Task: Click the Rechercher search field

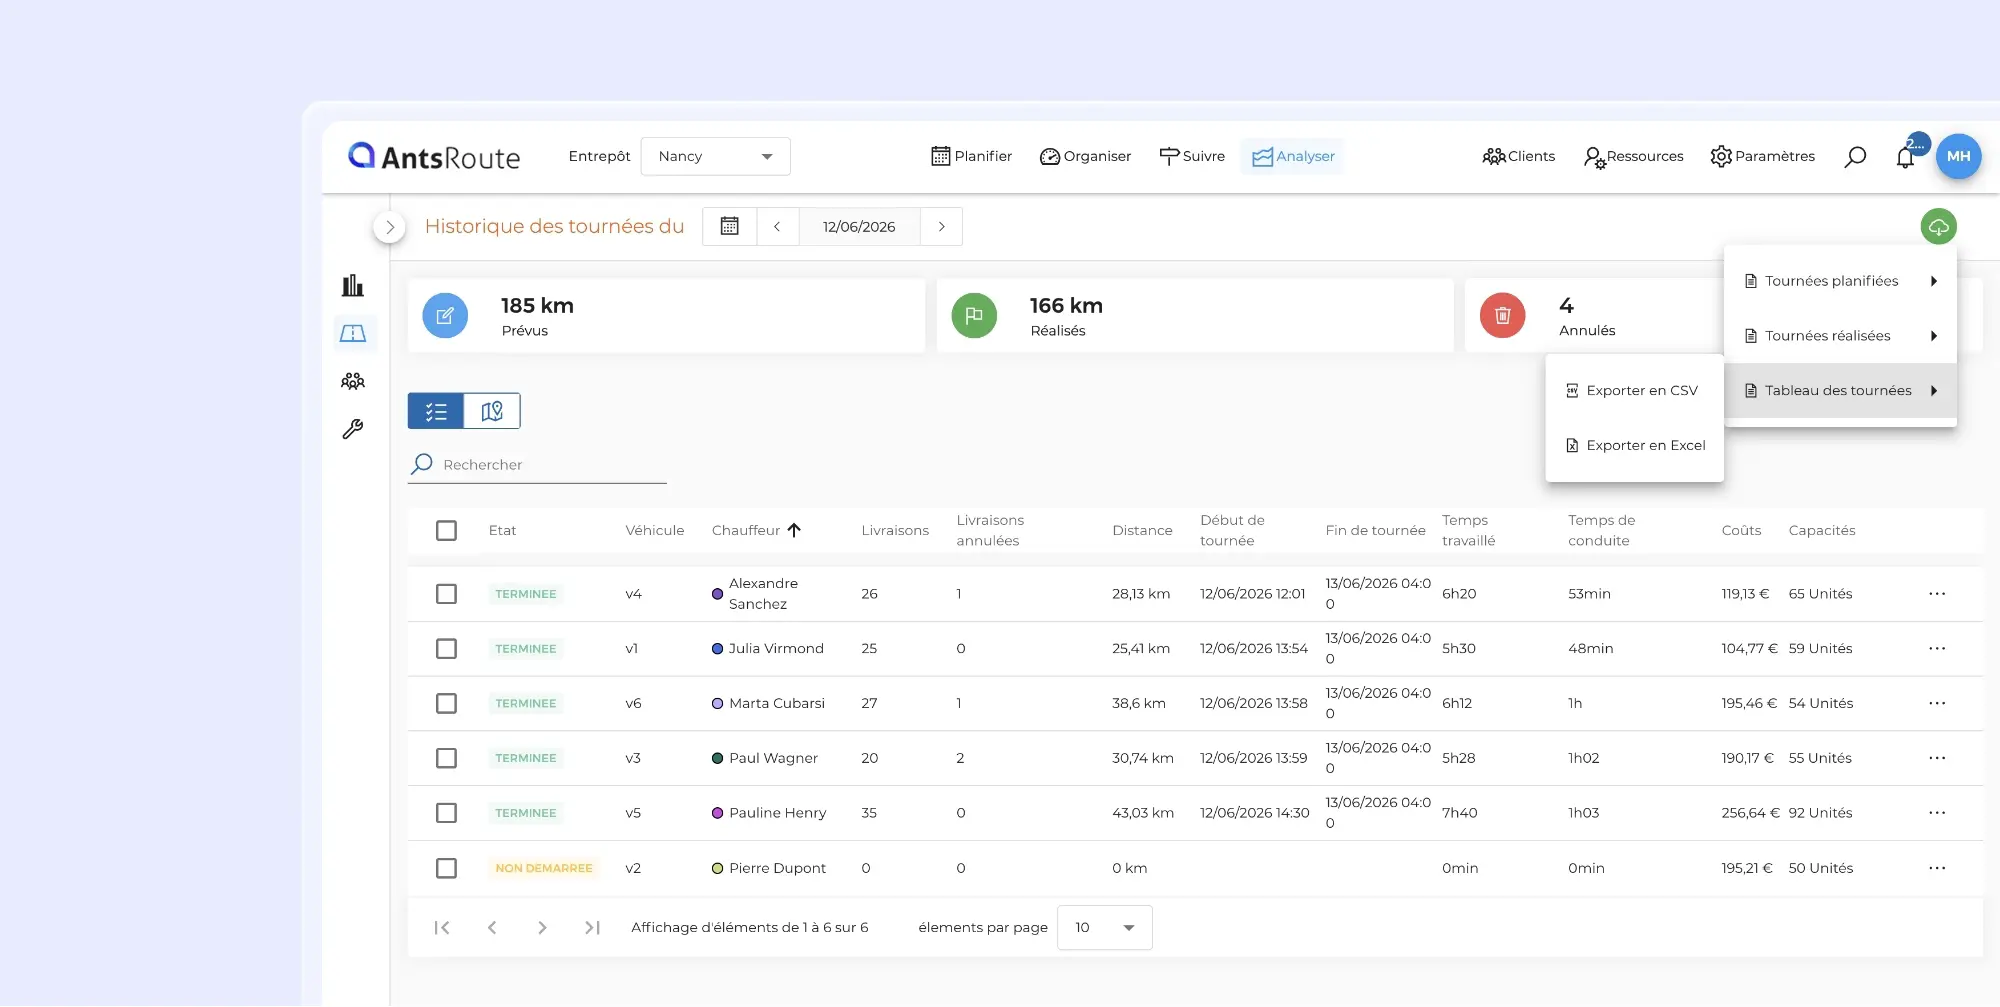Action: (537, 465)
